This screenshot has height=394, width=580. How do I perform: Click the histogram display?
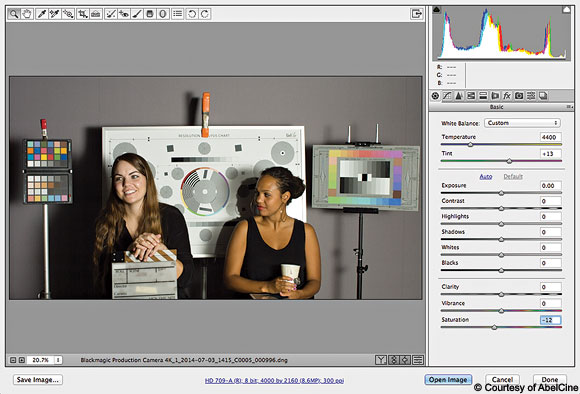(502, 33)
